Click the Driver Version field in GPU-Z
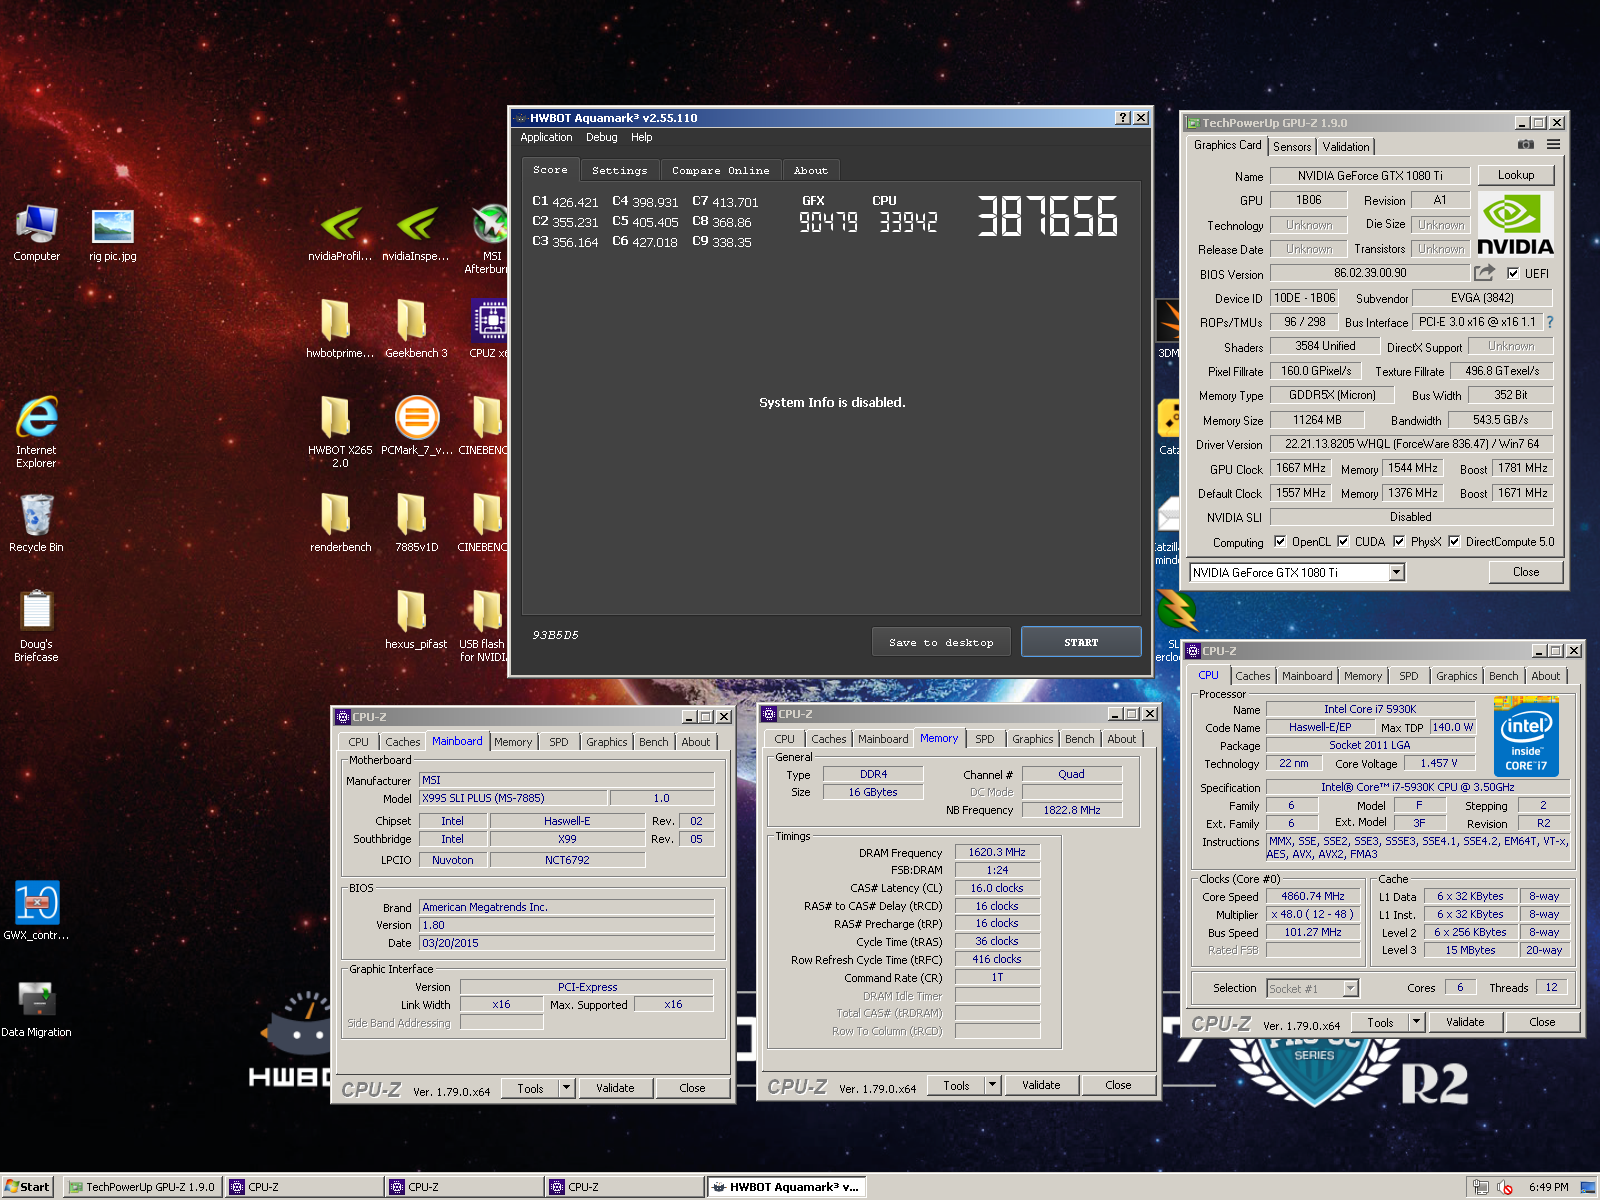Image resolution: width=1600 pixels, height=1200 pixels. [1412, 444]
